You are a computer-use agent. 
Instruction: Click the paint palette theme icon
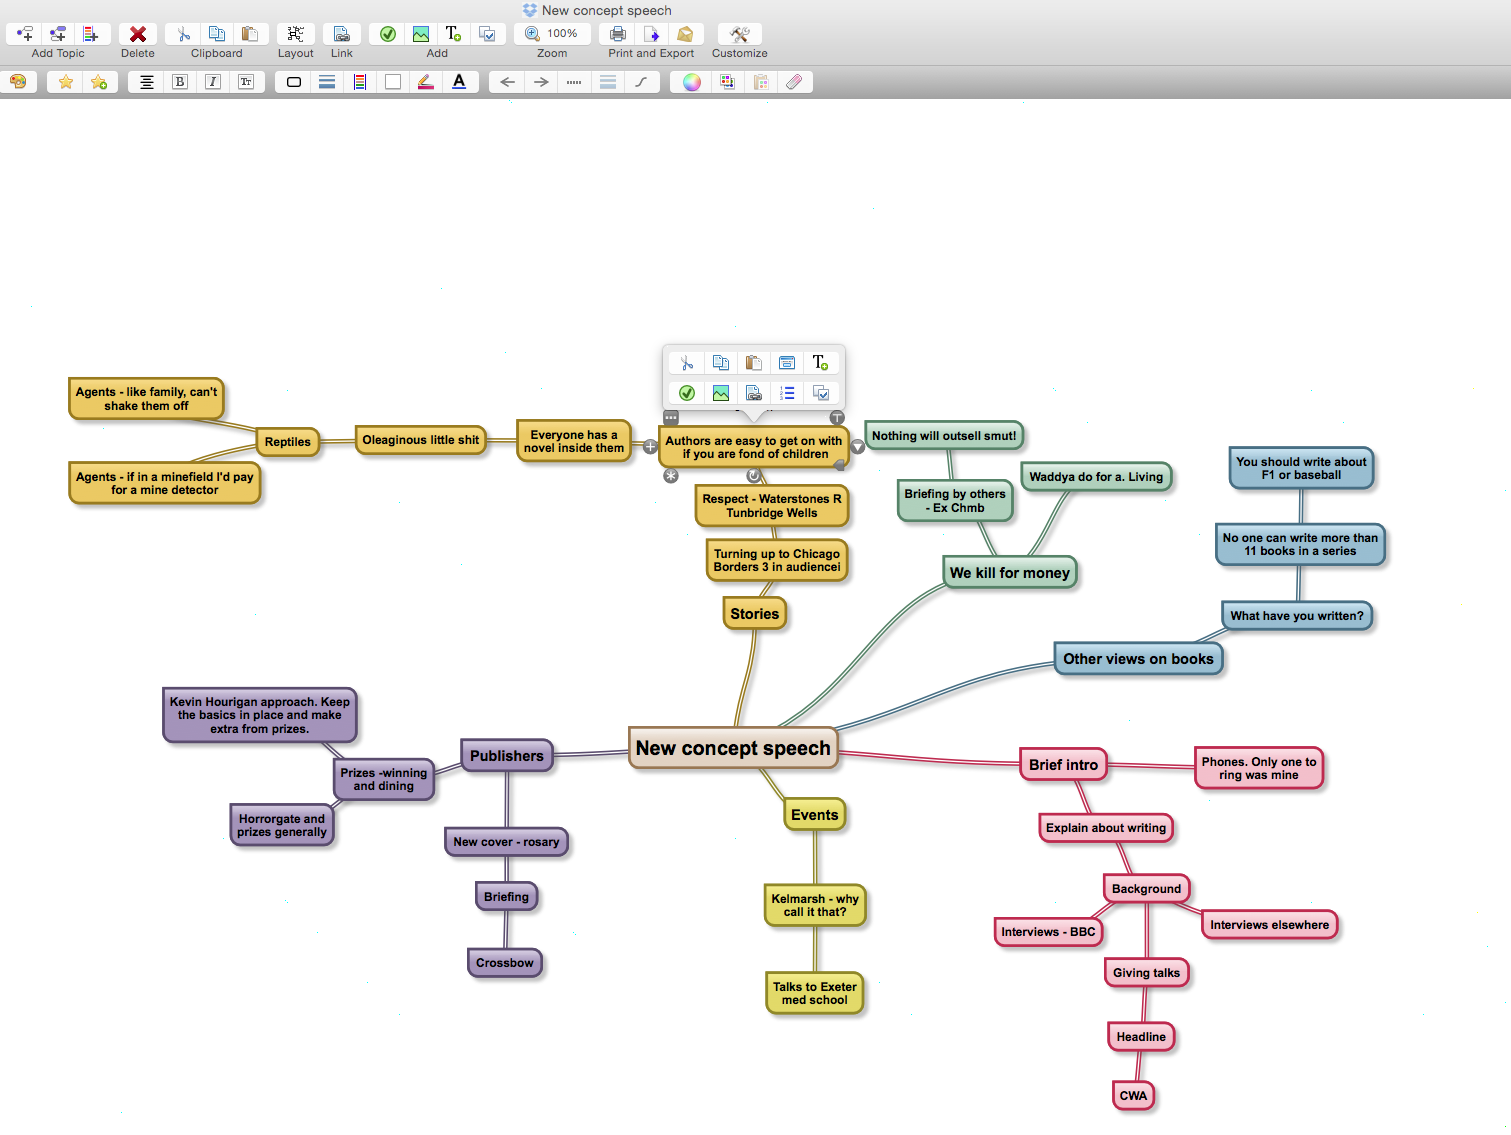coord(18,82)
